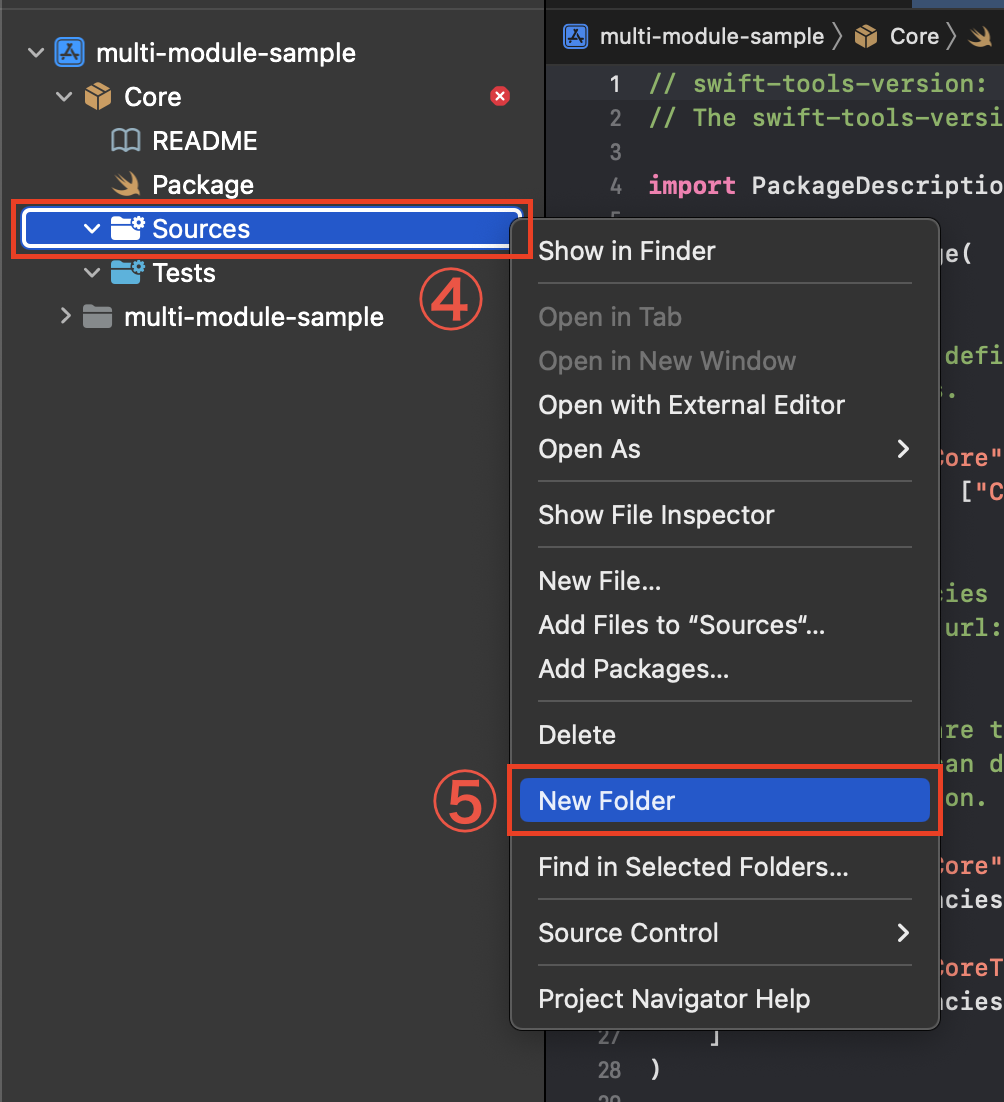This screenshot has height=1102, width=1004.
Task: Select Show in Finder menu entry
Action: [626, 251]
